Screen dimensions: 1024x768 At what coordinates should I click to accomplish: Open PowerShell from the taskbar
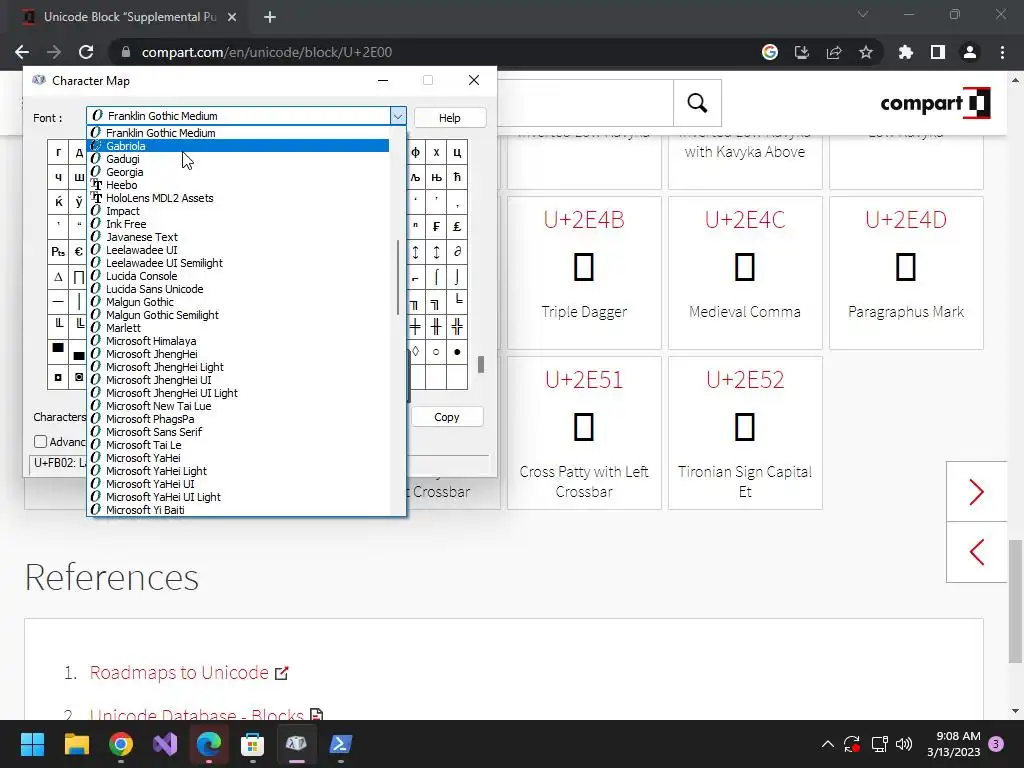340,744
